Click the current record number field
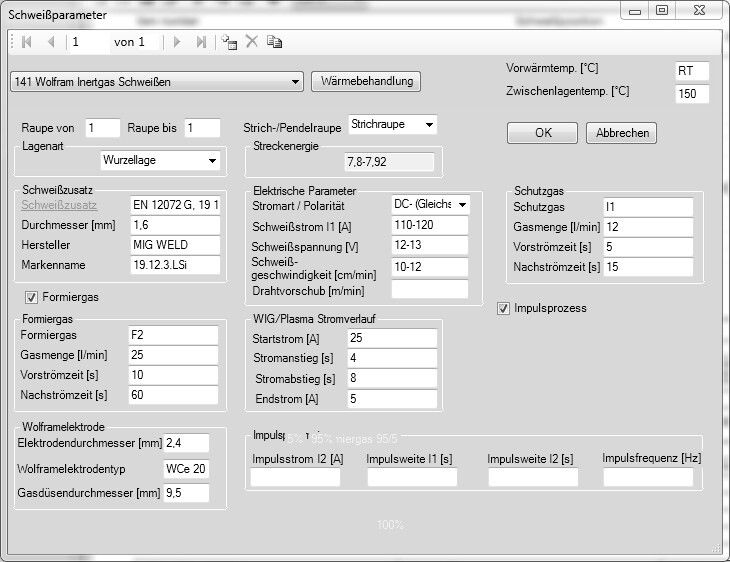730x562 pixels. coord(88,42)
